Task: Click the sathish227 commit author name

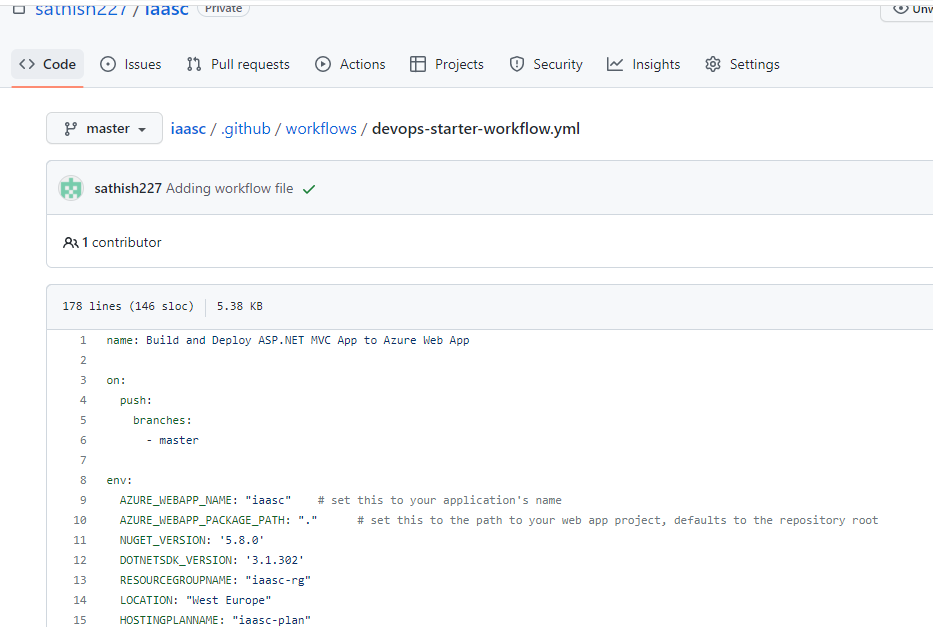Action: (128, 188)
